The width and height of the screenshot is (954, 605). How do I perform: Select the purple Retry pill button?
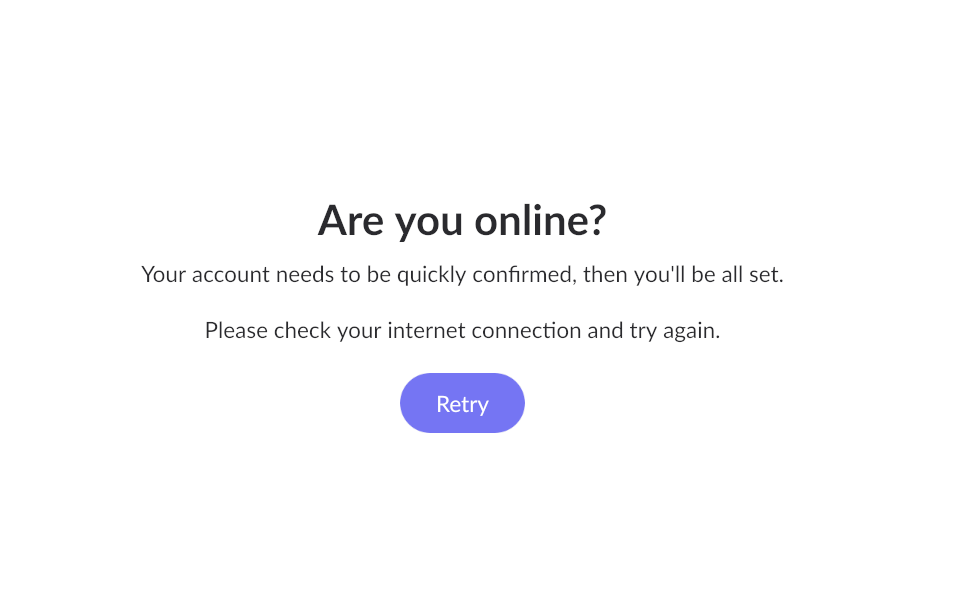462,403
